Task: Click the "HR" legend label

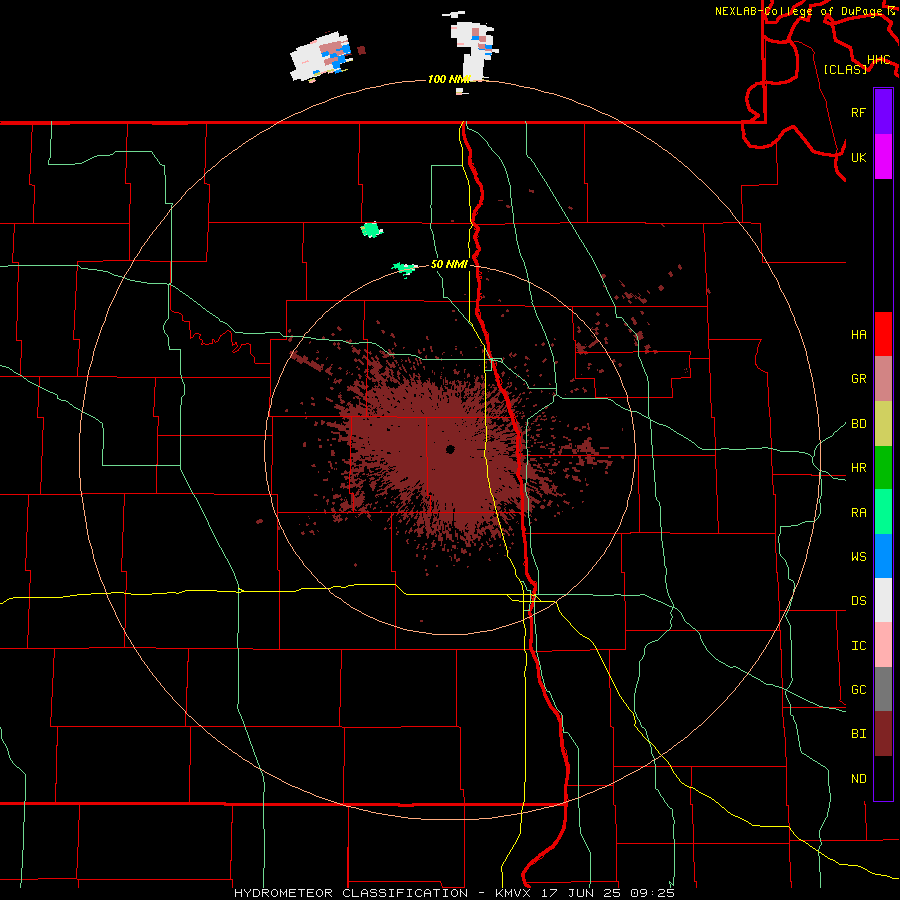Action: click(x=858, y=468)
